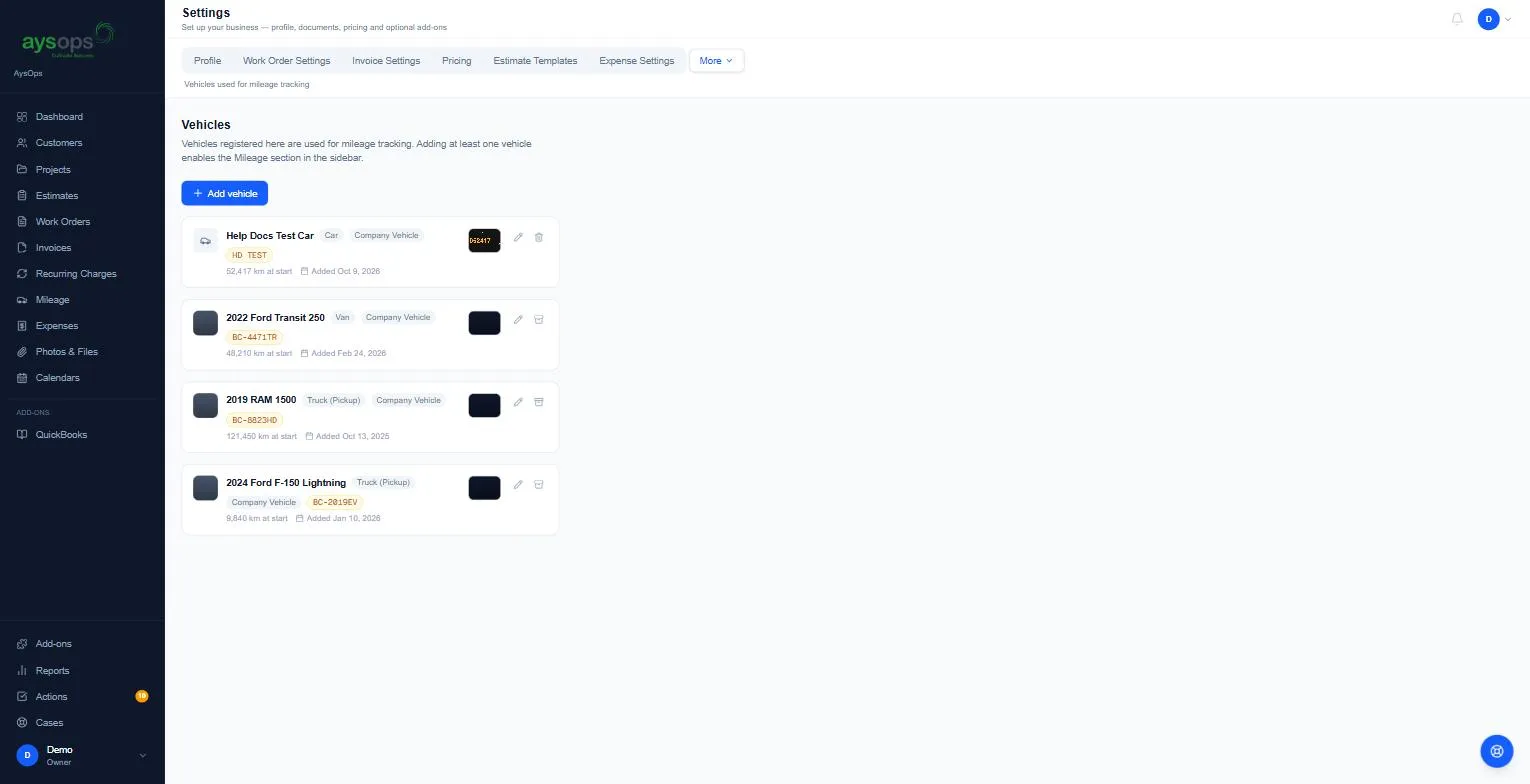Delete the Help Docs Test Car vehicle
This screenshot has width=1530, height=784.
pos(539,238)
